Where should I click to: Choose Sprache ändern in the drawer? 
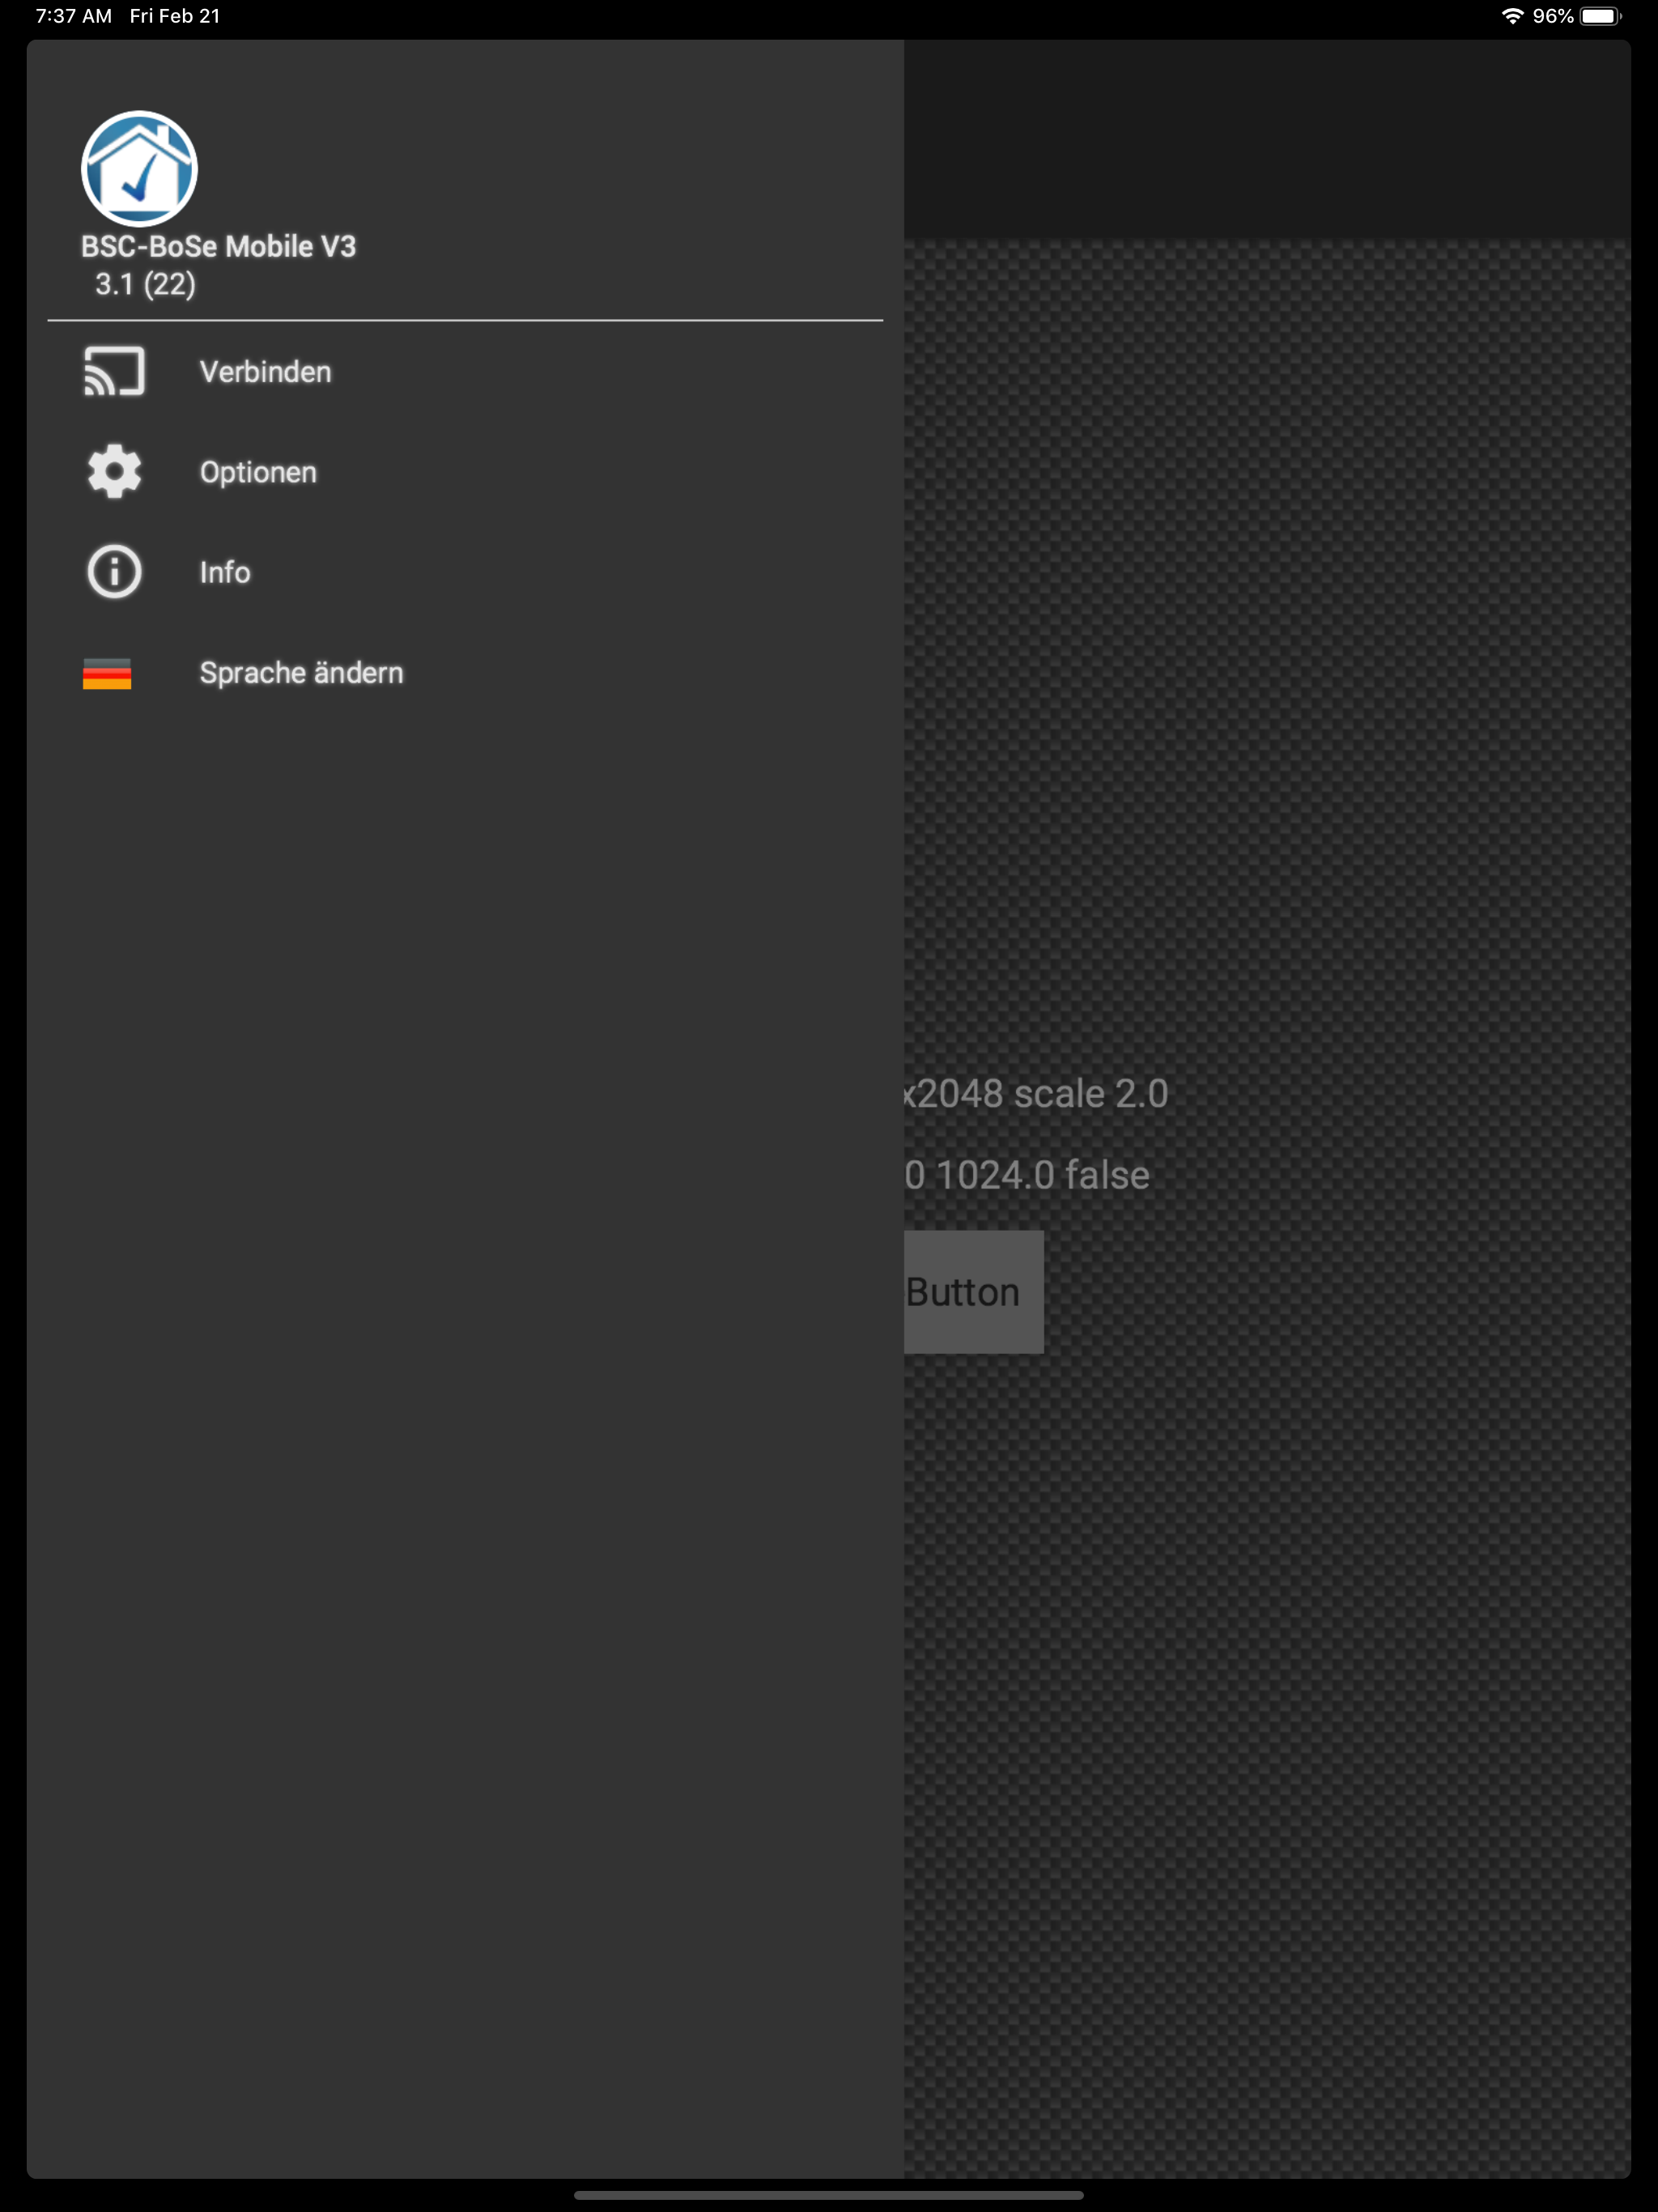click(x=465, y=673)
